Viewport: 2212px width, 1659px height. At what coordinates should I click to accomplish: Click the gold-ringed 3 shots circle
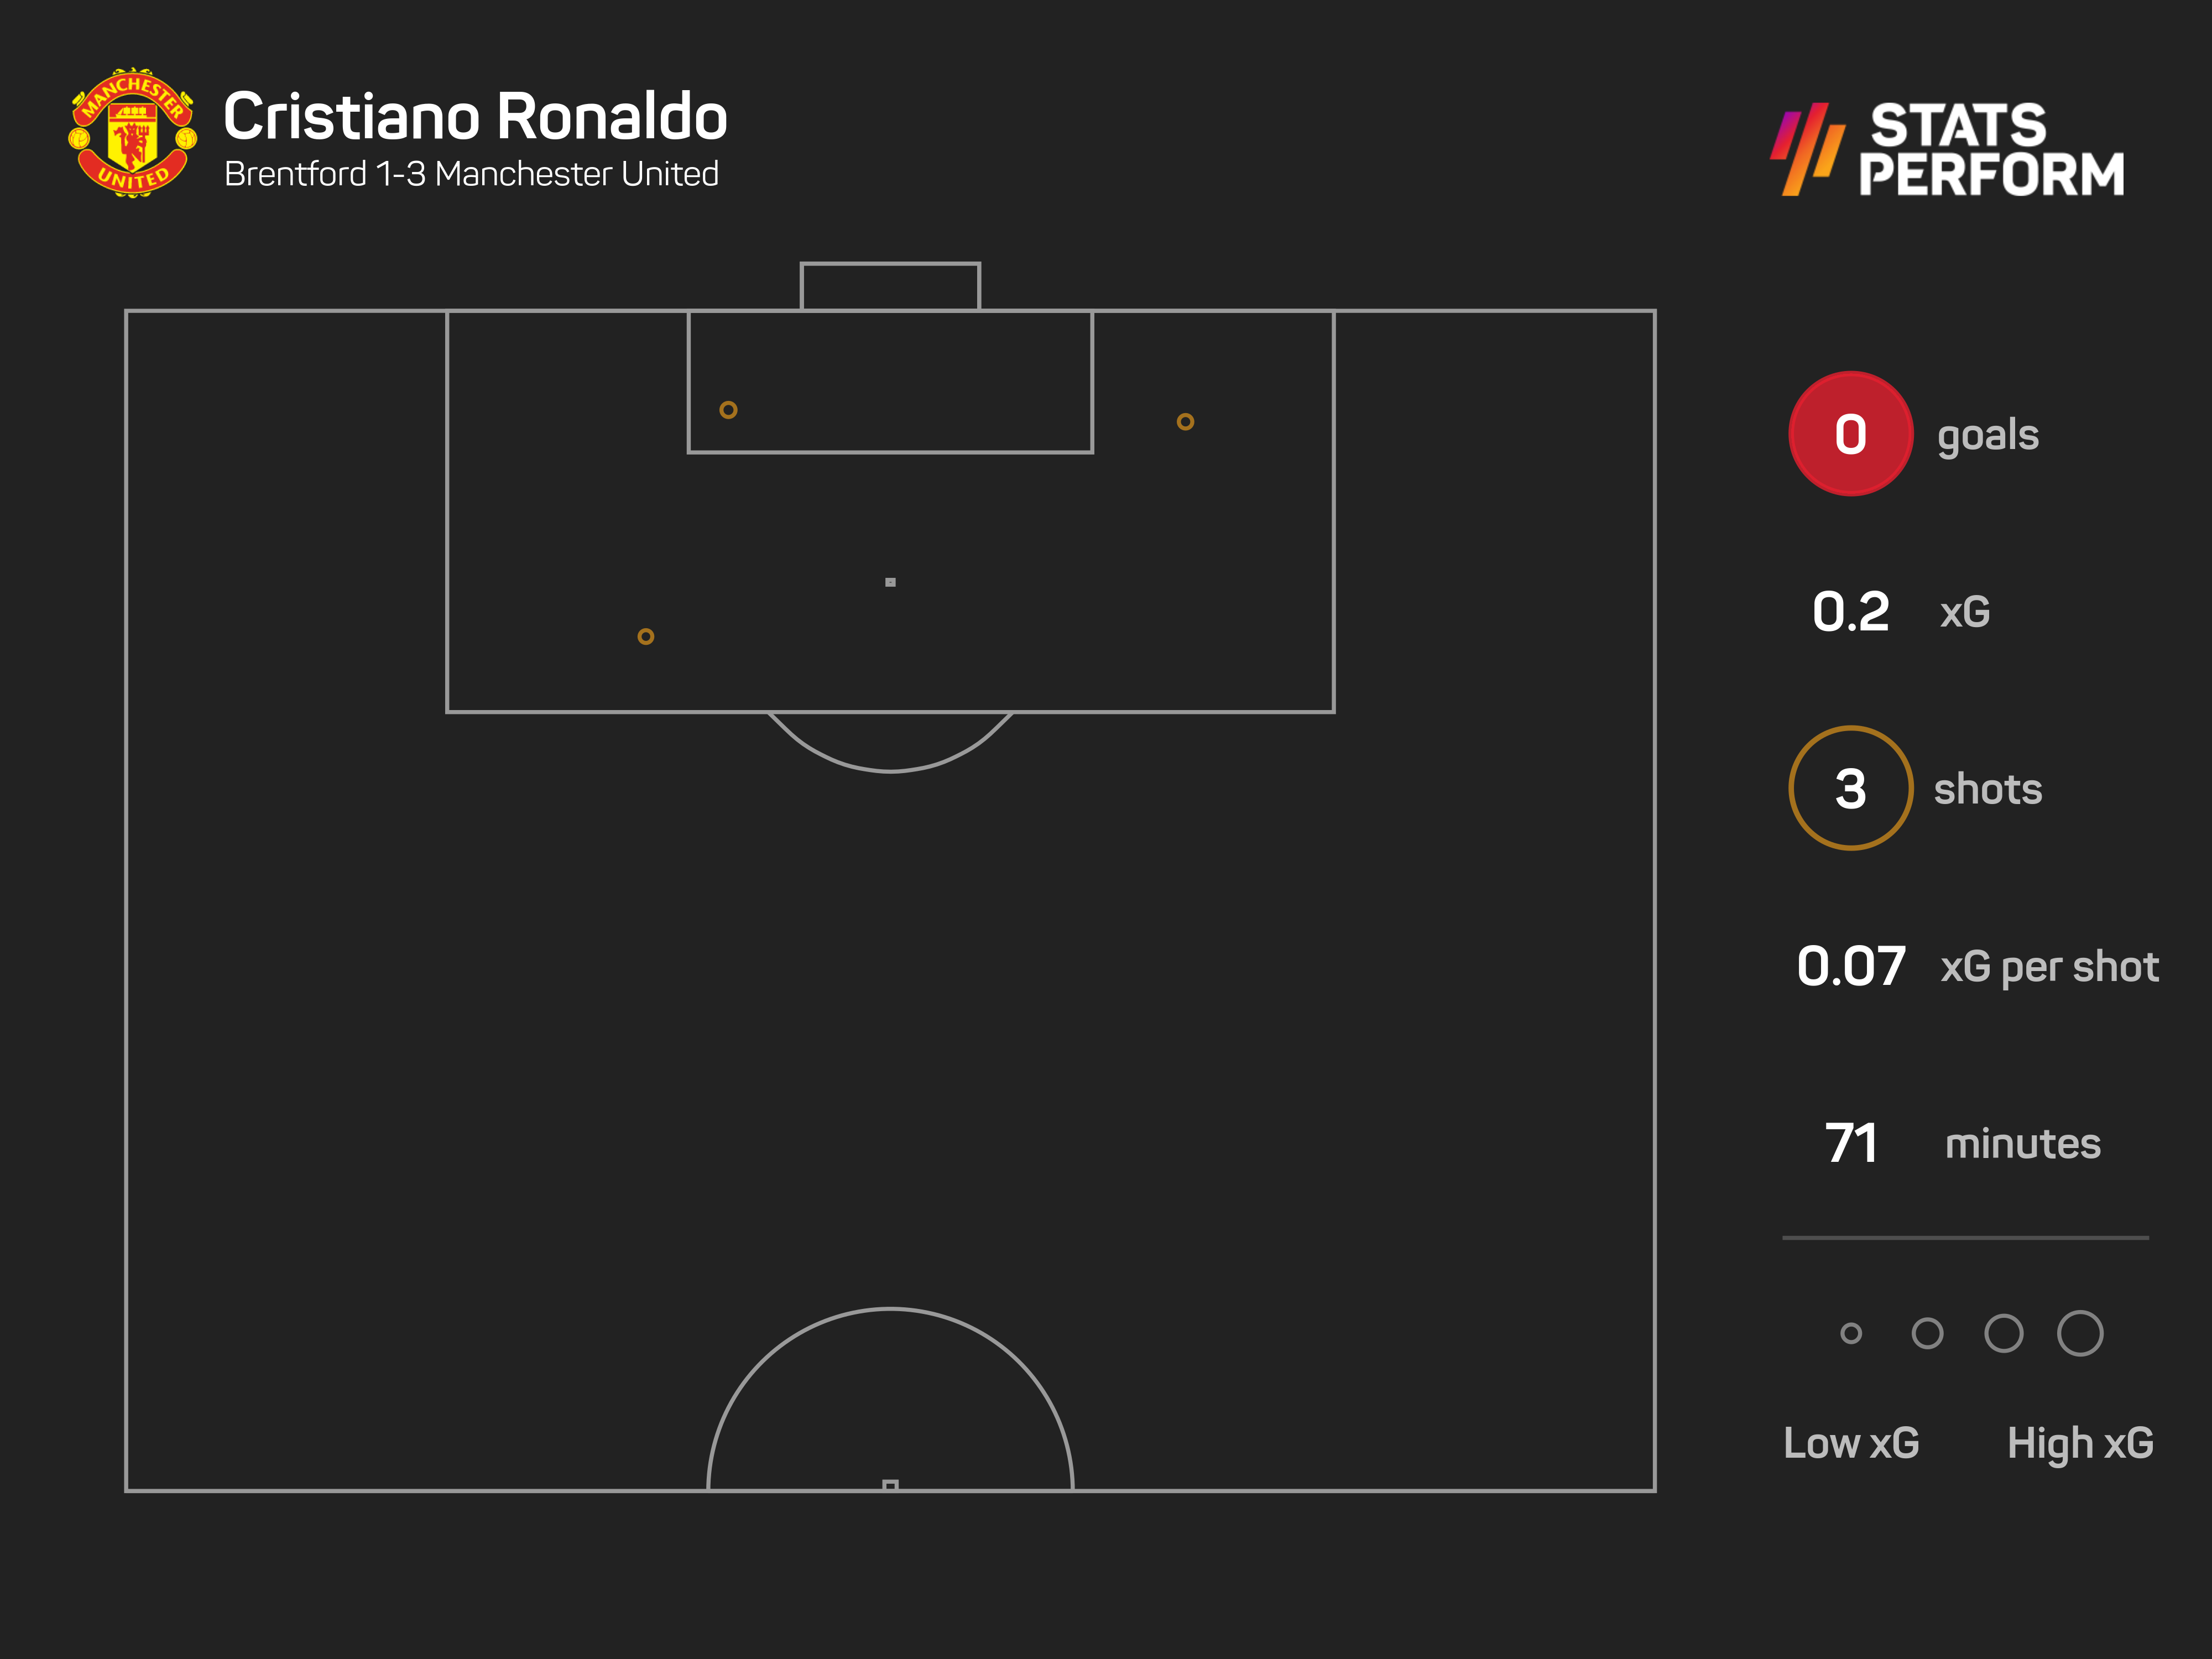pyautogui.click(x=1850, y=788)
